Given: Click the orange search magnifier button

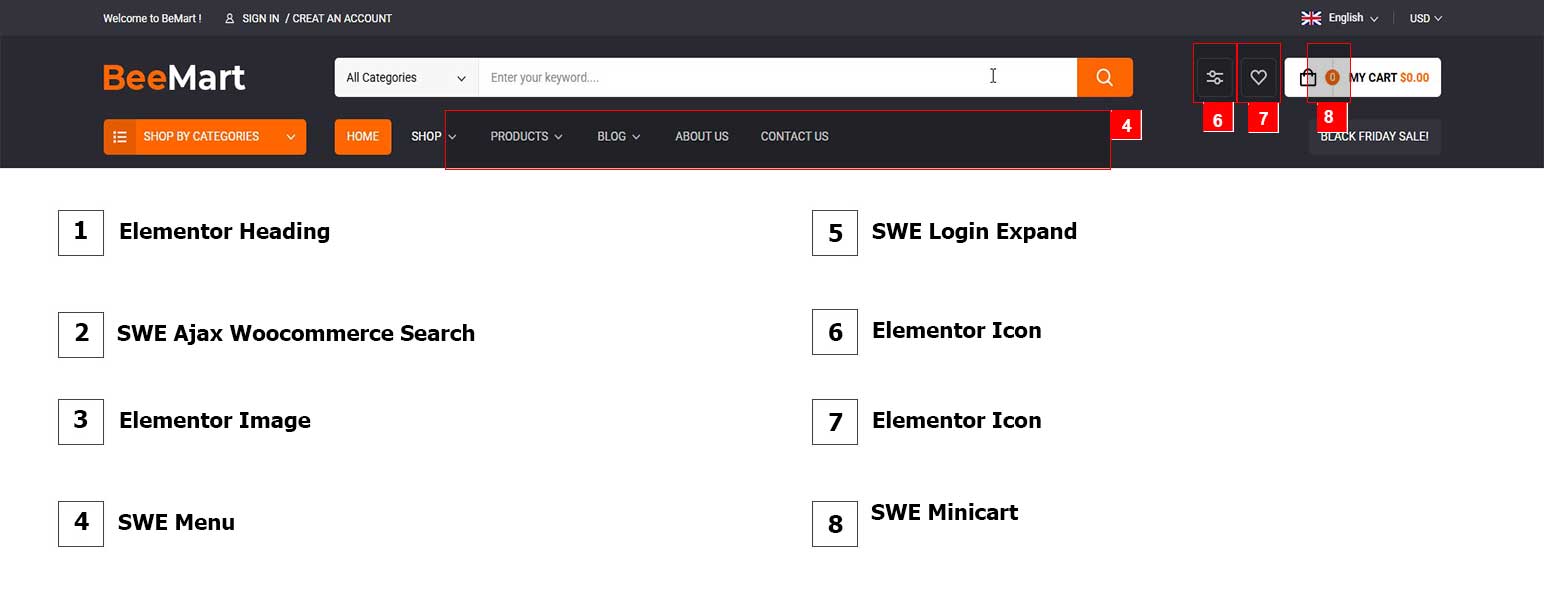Looking at the screenshot, I should tap(1104, 77).
